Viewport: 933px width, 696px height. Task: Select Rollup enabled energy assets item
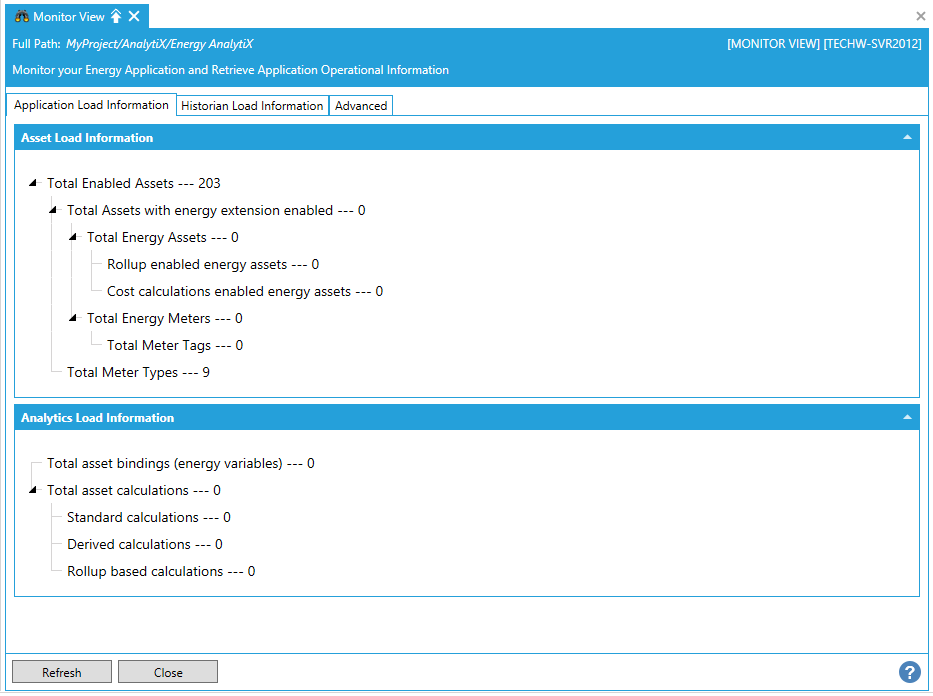(212, 264)
